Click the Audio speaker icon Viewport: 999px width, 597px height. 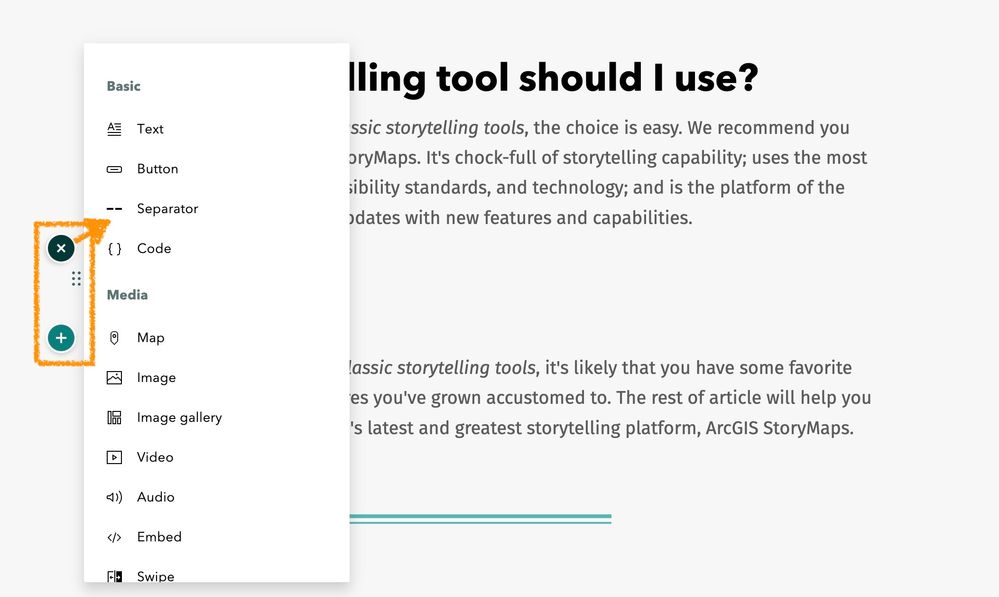tap(114, 497)
